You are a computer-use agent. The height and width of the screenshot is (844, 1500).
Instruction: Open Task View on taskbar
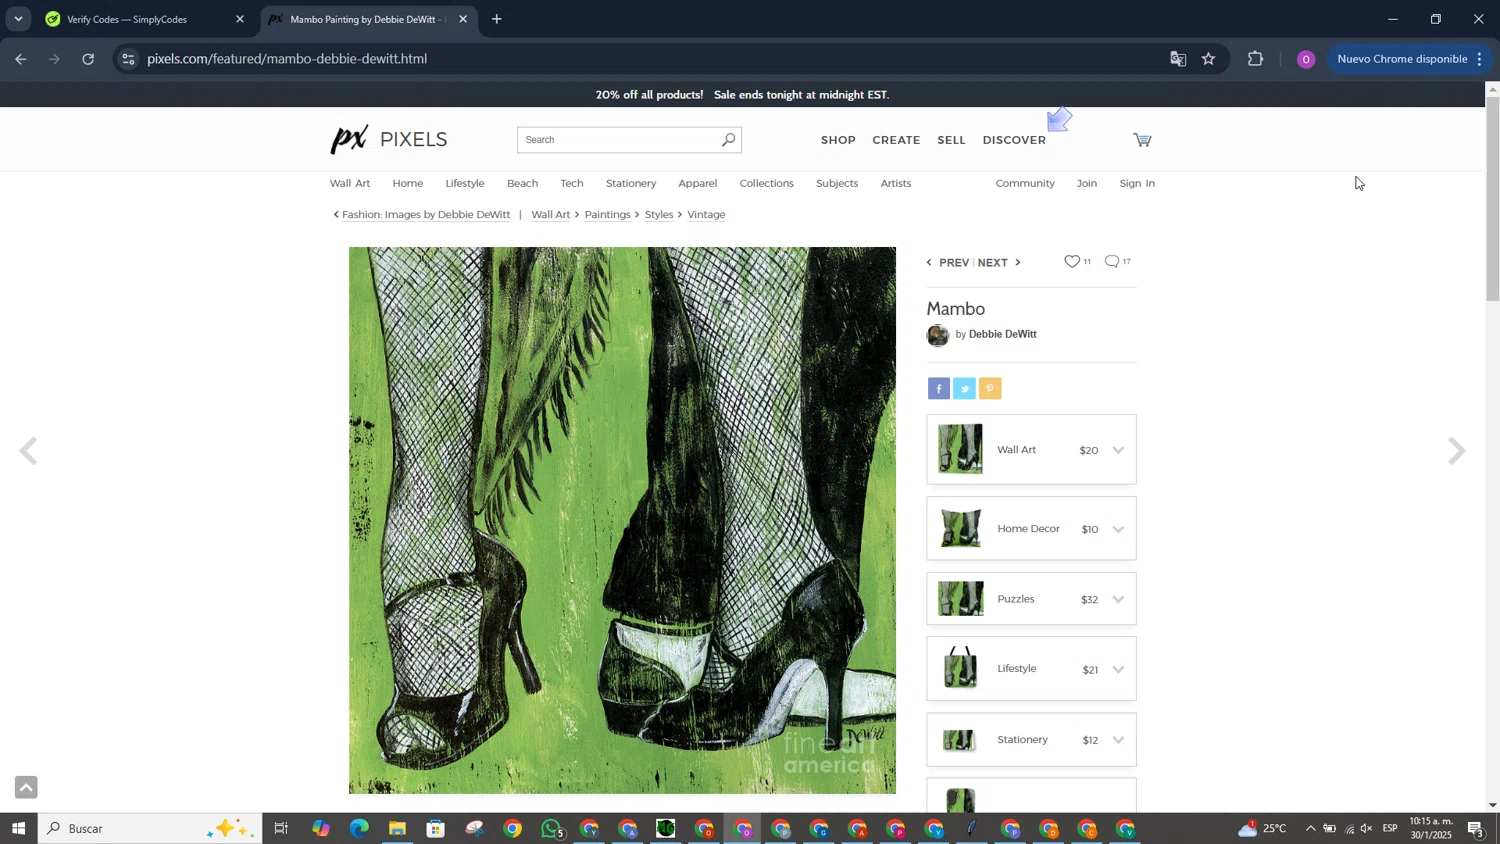tap(281, 829)
